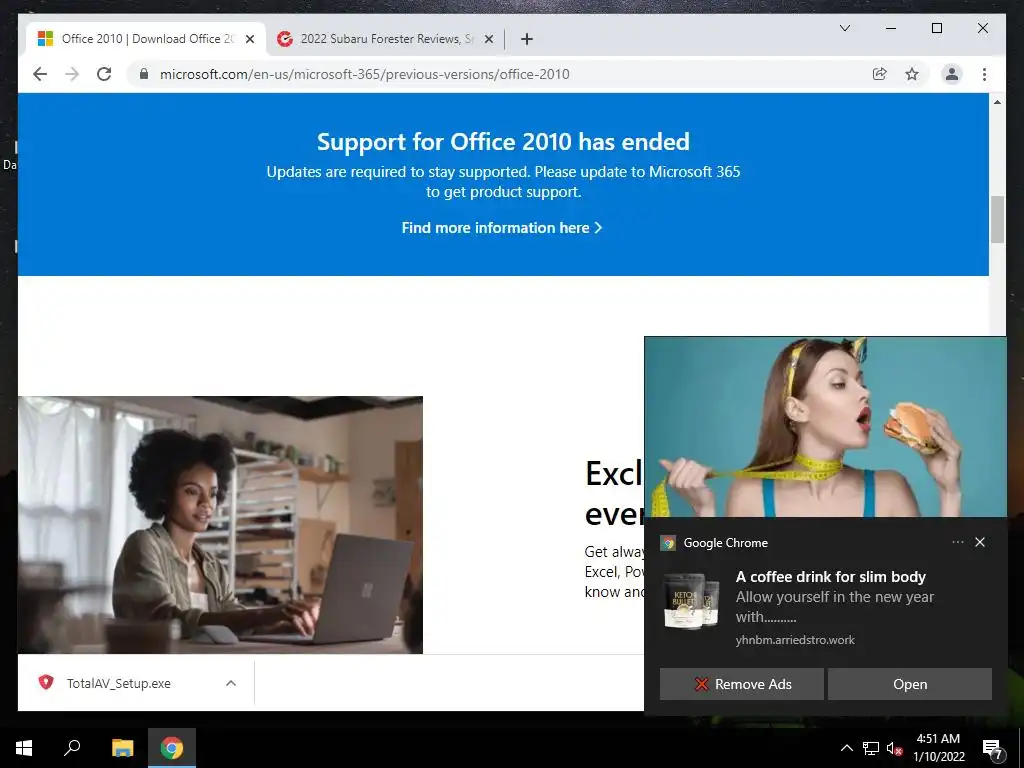
Task: Click the yhnbm.arriedstro.work source text
Action: pyautogui.click(x=795, y=640)
